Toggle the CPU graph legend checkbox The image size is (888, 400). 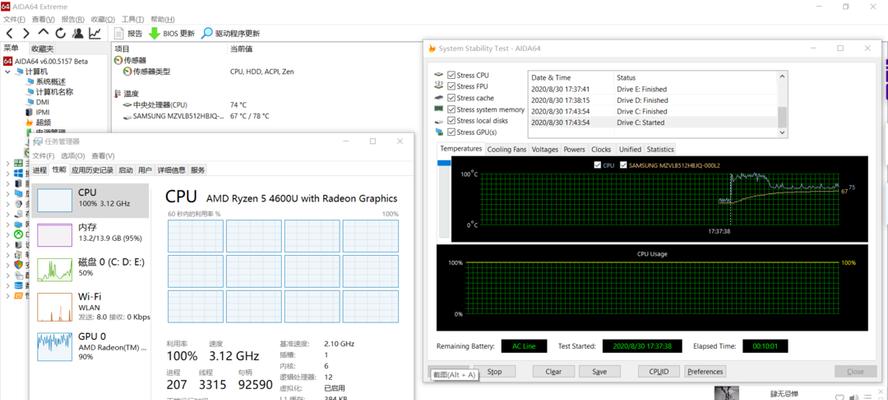click(597, 165)
